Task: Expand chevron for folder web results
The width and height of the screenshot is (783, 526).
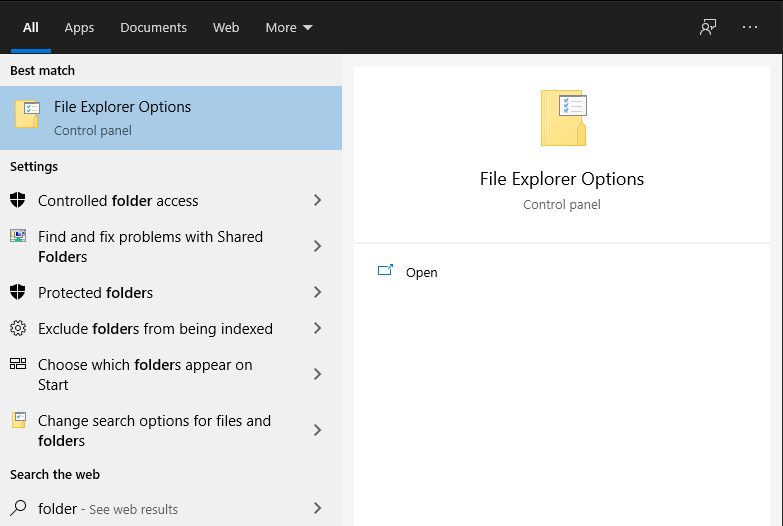Action: pyautogui.click(x=318, y=508)
